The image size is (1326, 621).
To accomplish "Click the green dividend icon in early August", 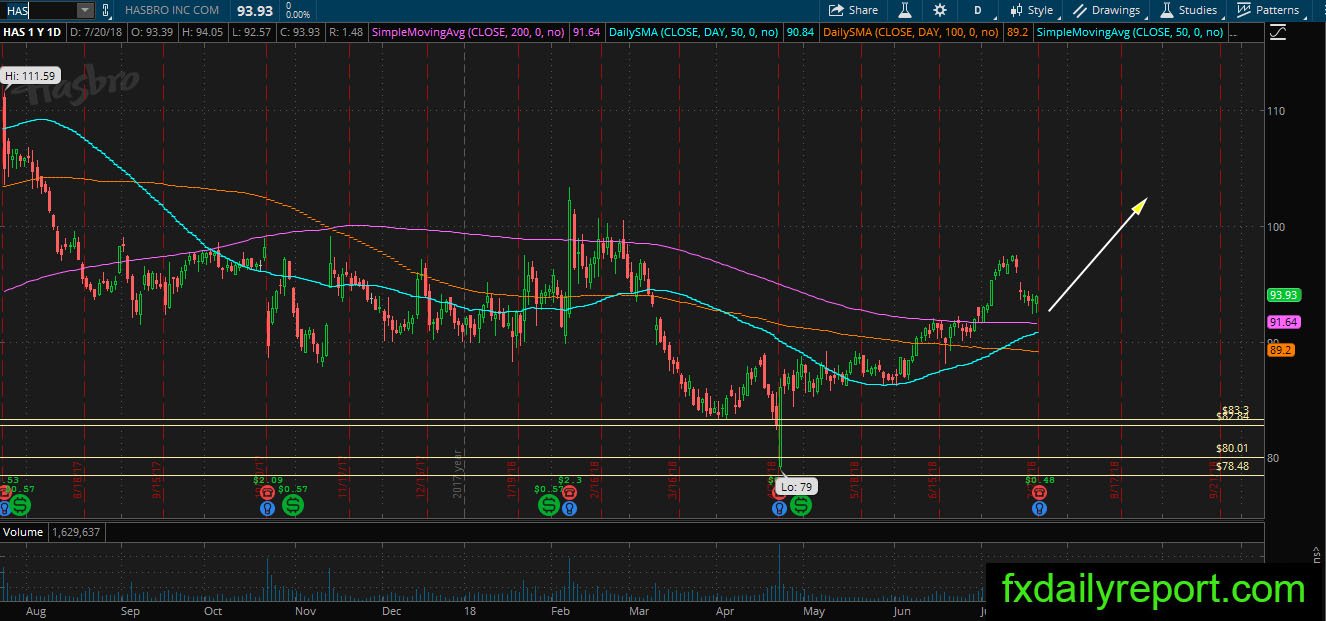I will point(19,506).
